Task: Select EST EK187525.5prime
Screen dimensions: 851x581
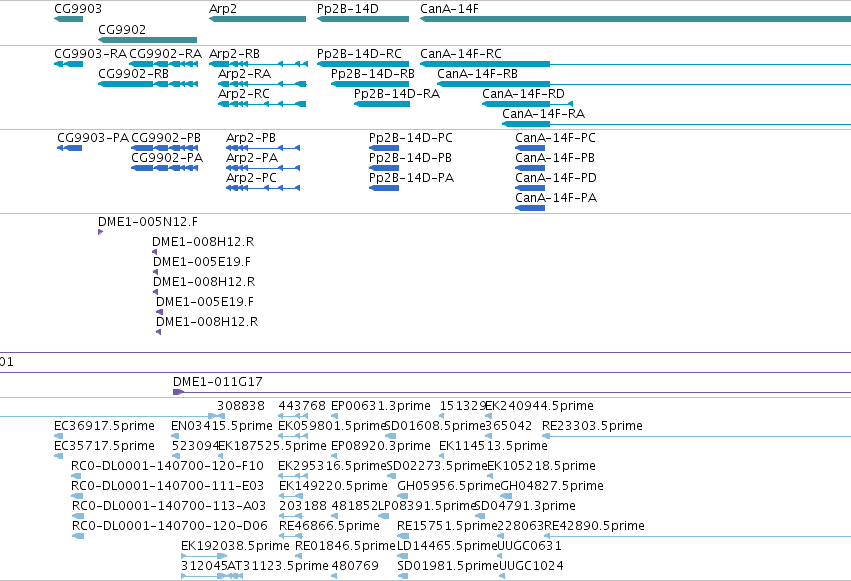Action: point(222,456)
